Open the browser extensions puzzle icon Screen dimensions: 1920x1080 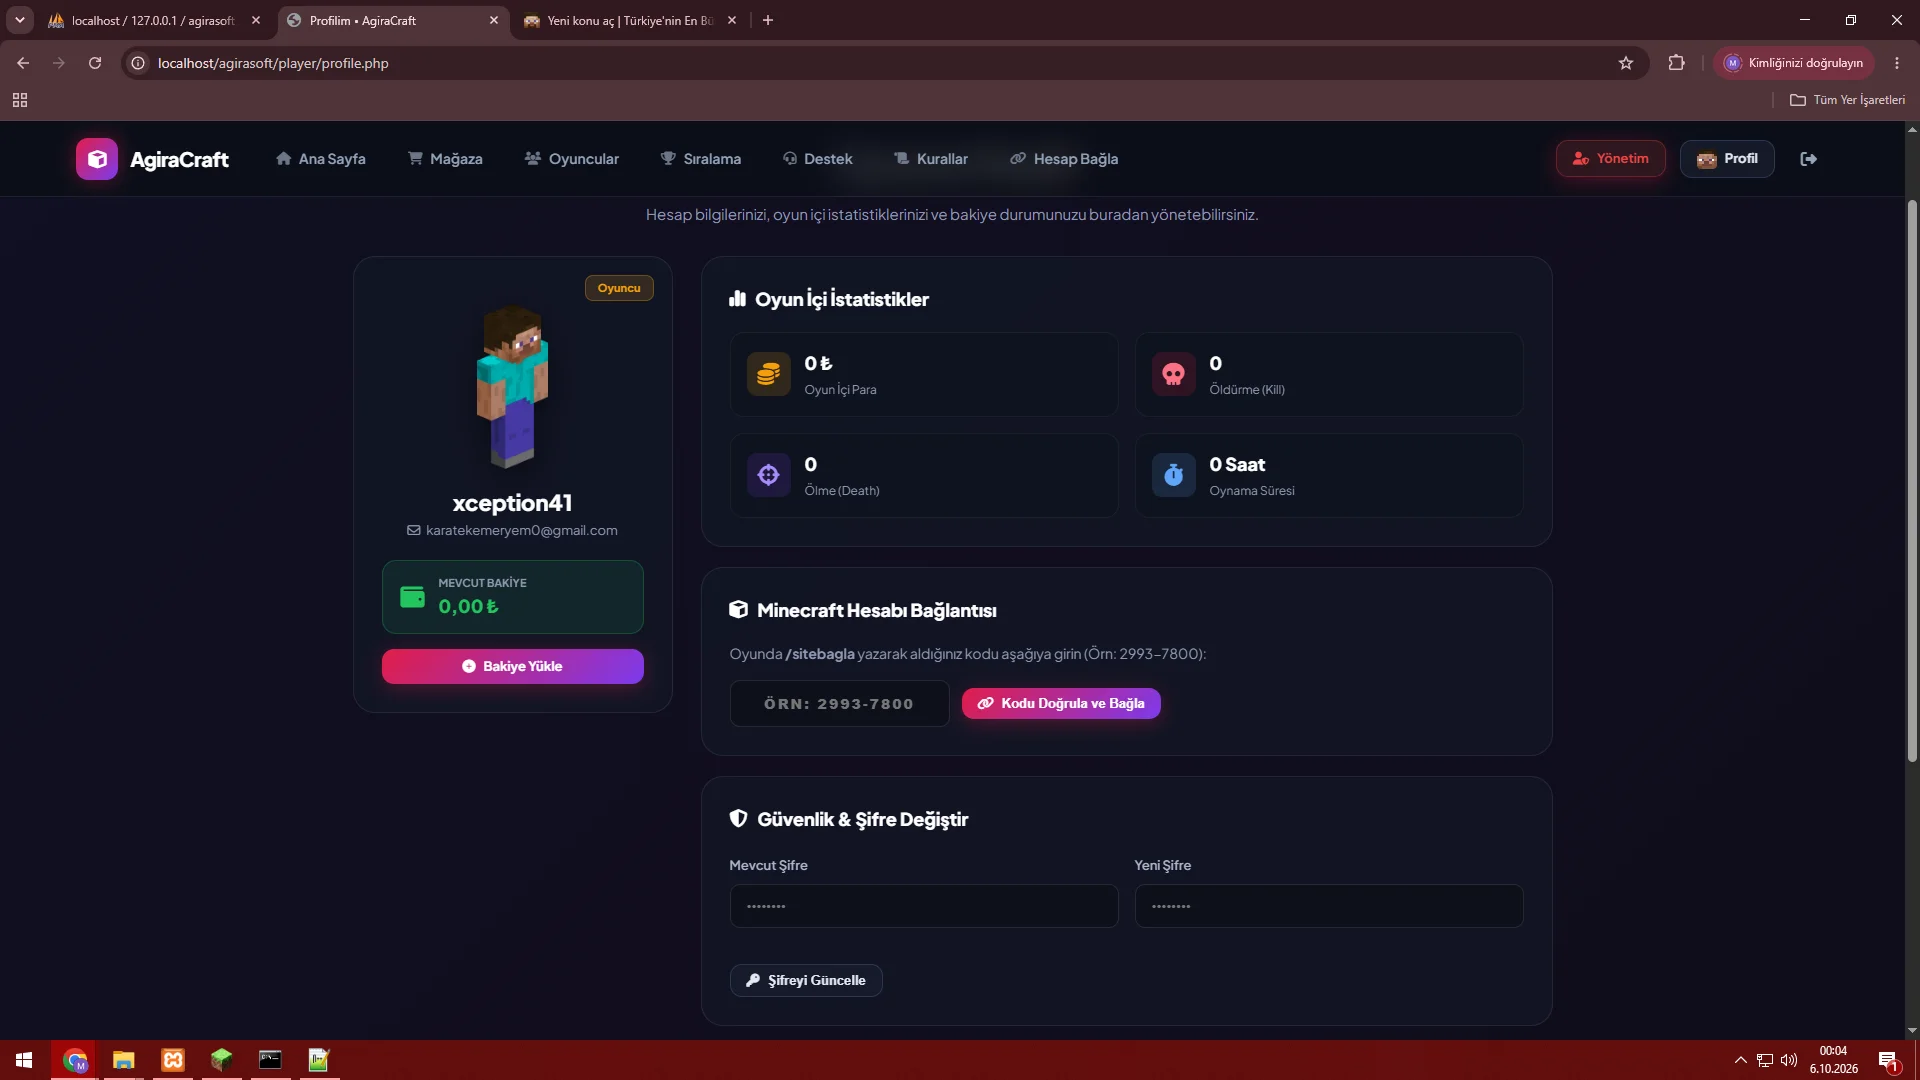[1676, 63]
